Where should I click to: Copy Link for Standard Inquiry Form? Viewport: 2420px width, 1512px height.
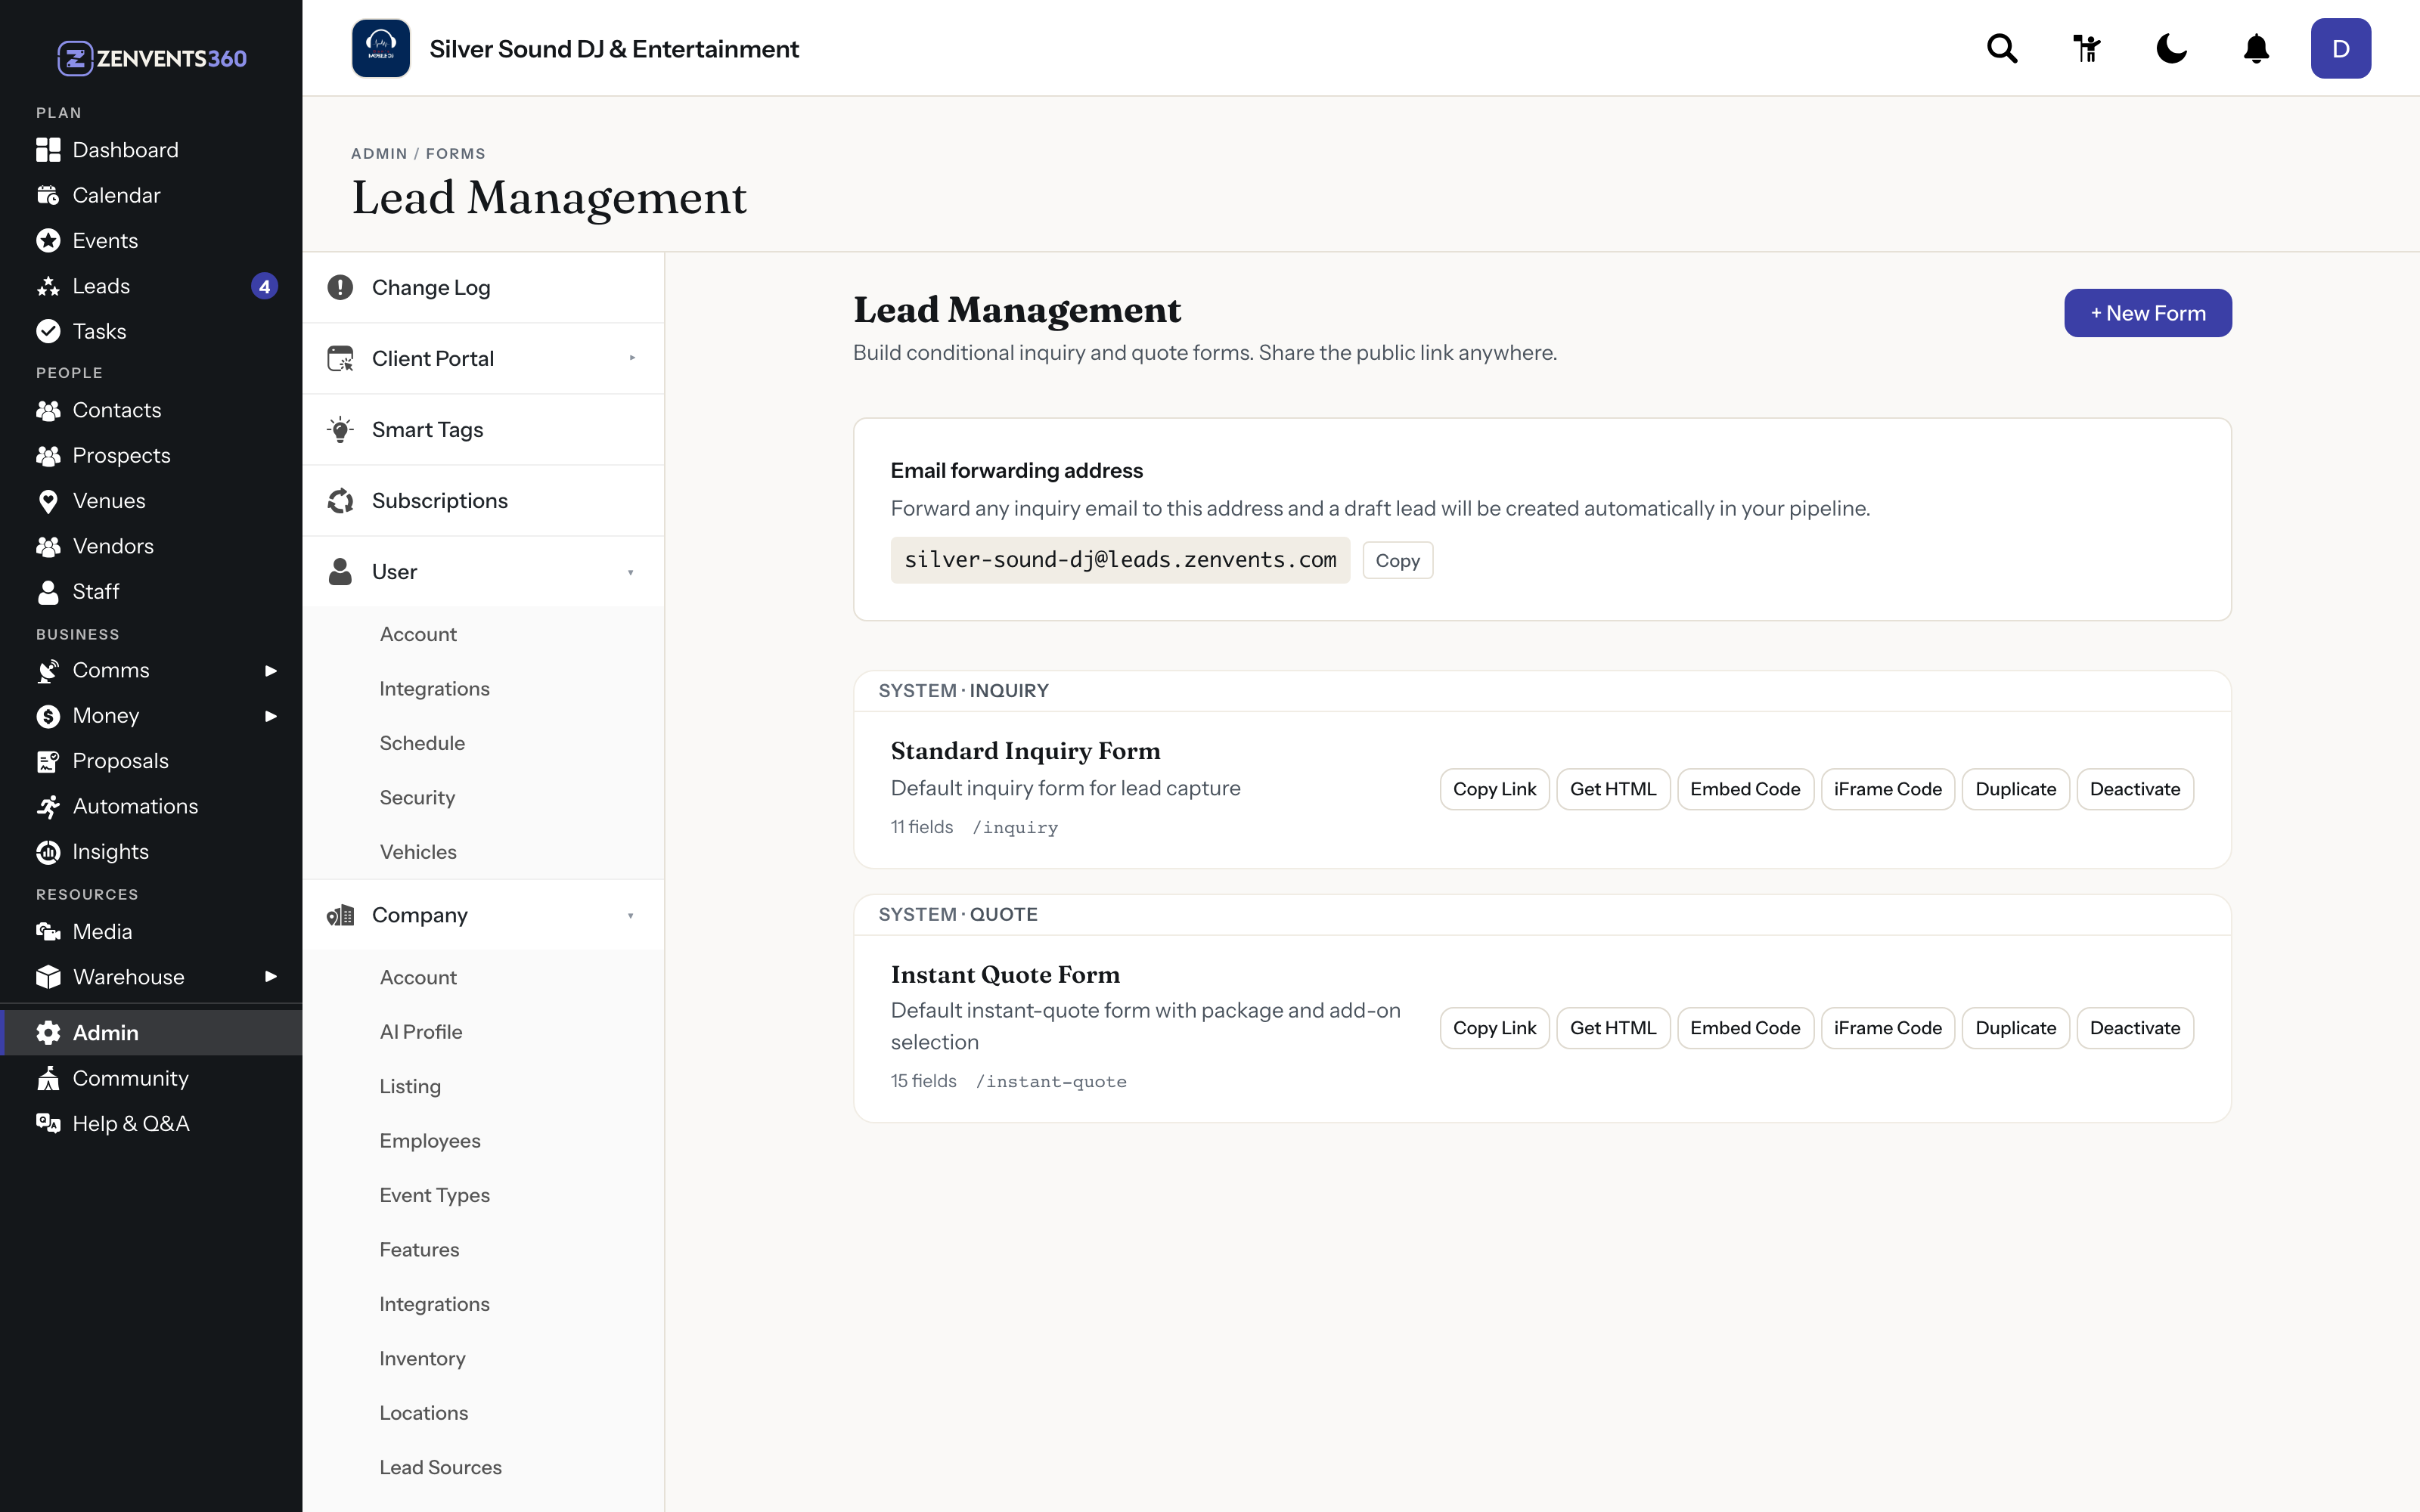click(x=1494, y=789)
